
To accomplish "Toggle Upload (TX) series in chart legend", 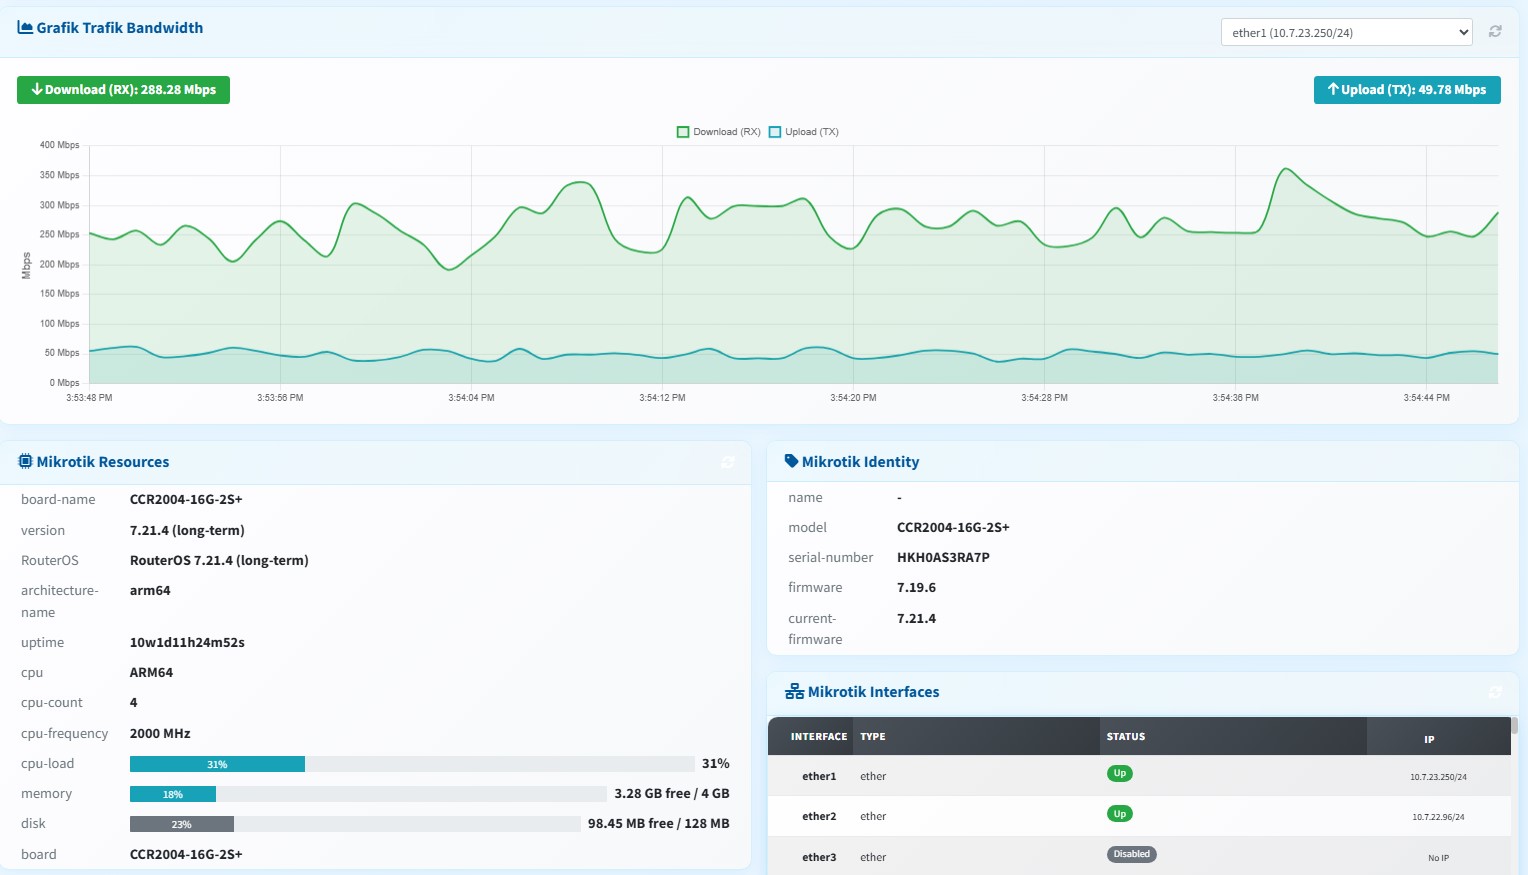I will [x=804, y=132].
